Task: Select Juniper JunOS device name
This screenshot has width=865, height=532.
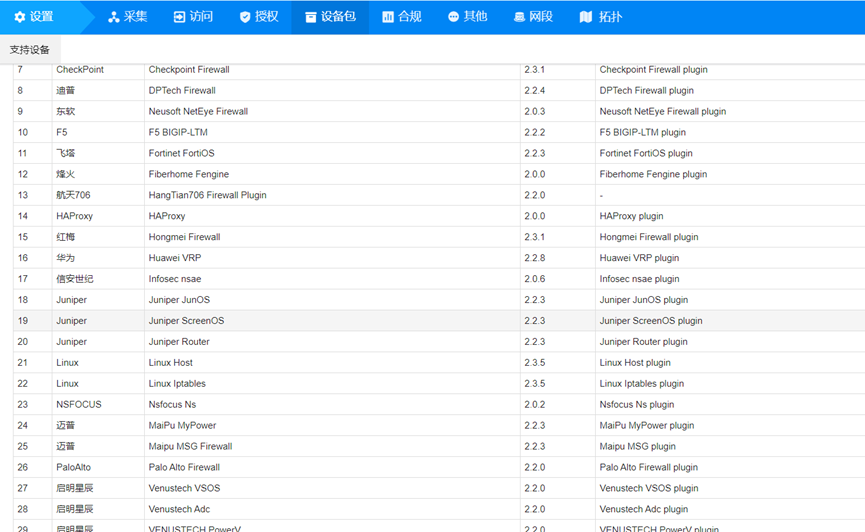Action: click(179, 300)
